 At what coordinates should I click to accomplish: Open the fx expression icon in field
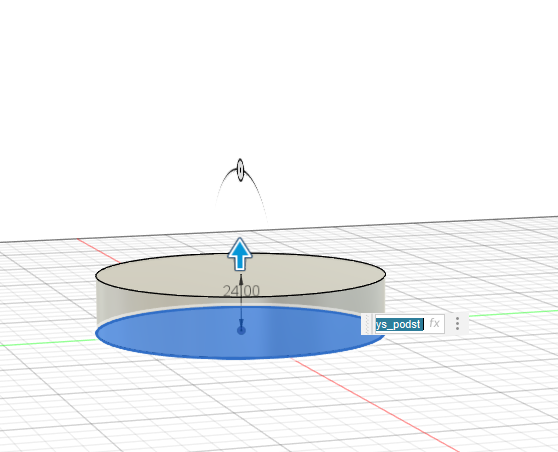click(434, 324)
